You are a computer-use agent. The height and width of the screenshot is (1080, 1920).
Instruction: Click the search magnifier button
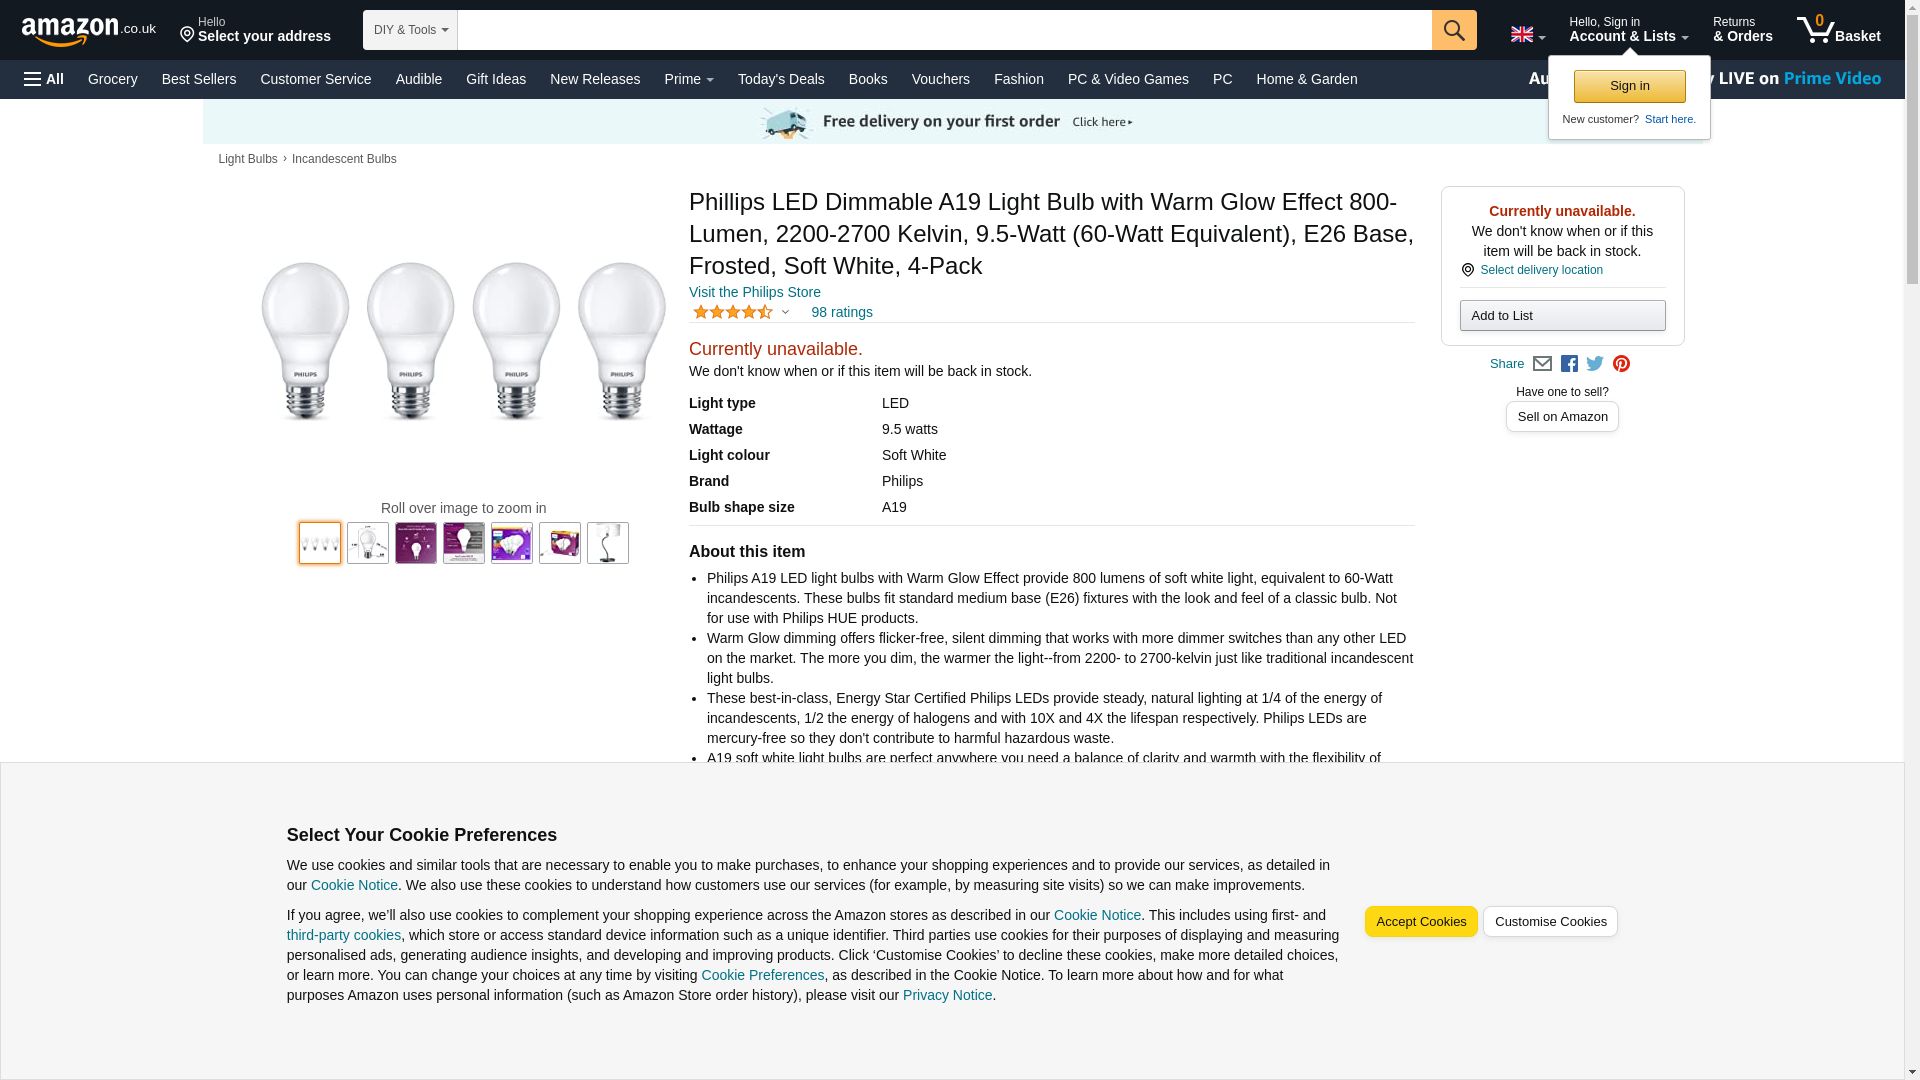tap(1453, 30)
